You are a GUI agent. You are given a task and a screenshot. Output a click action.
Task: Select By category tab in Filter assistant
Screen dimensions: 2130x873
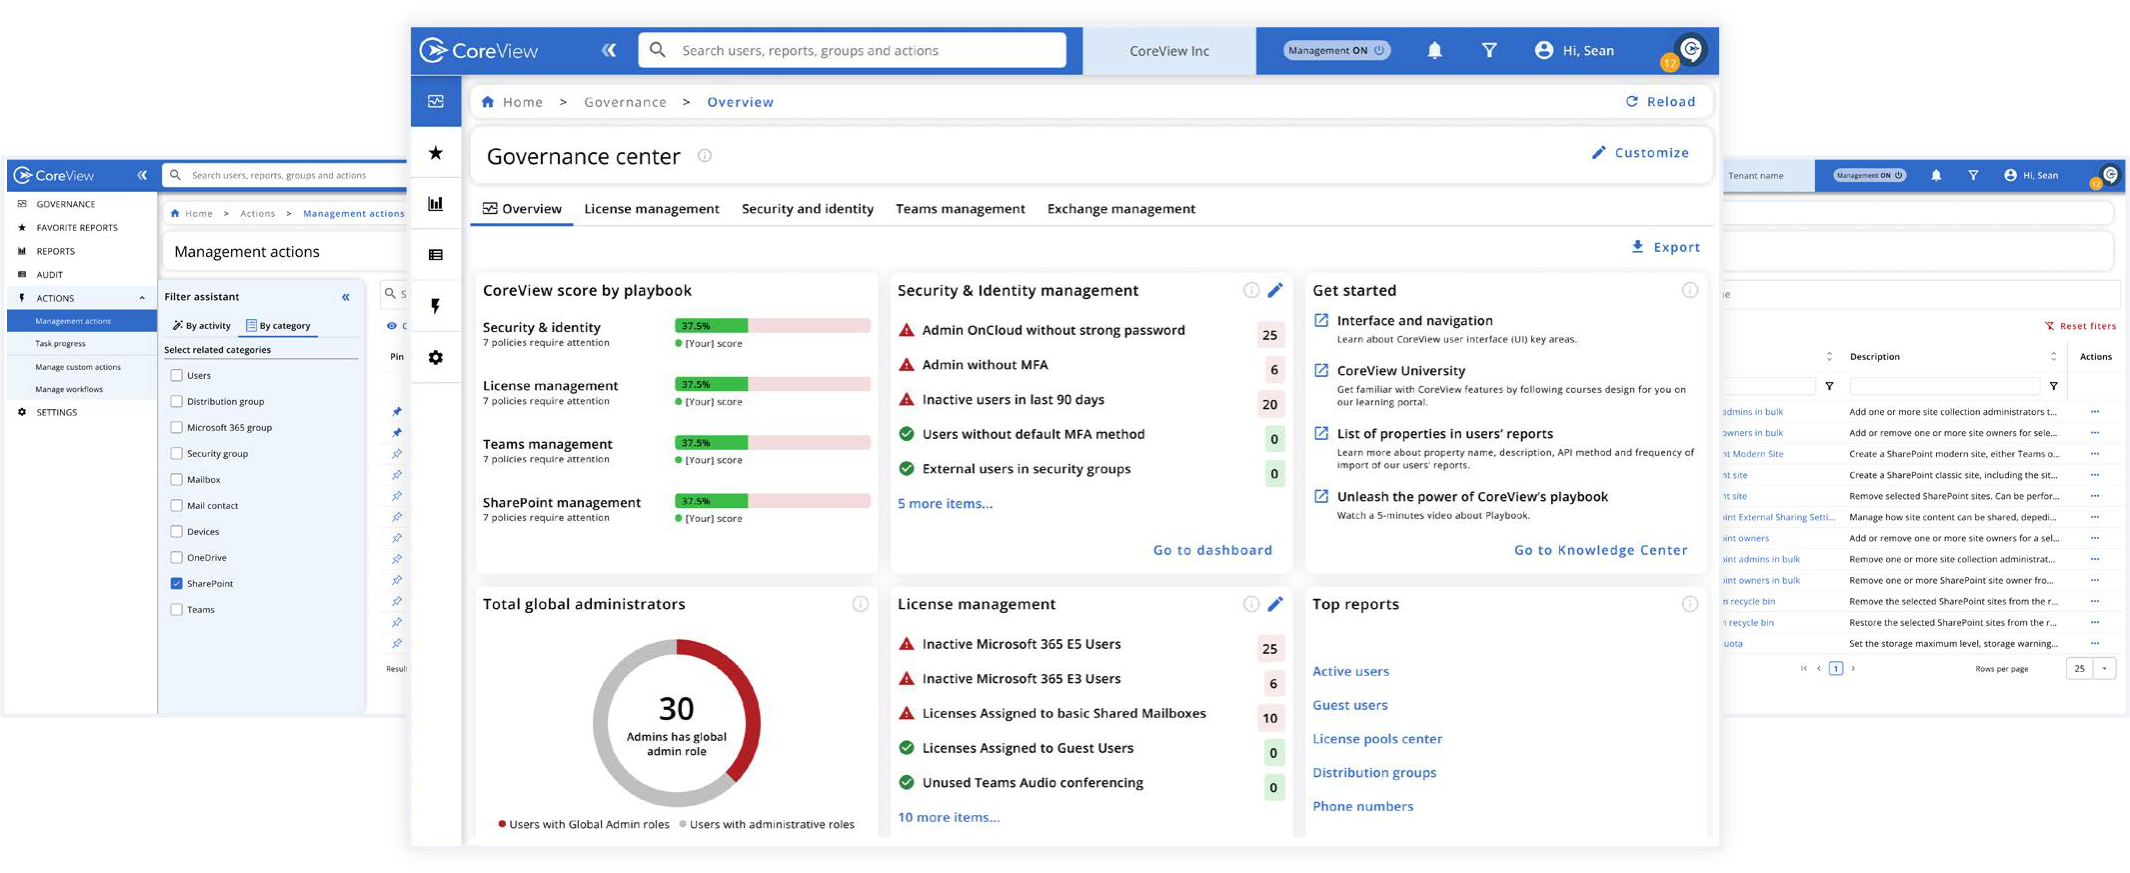278,326
